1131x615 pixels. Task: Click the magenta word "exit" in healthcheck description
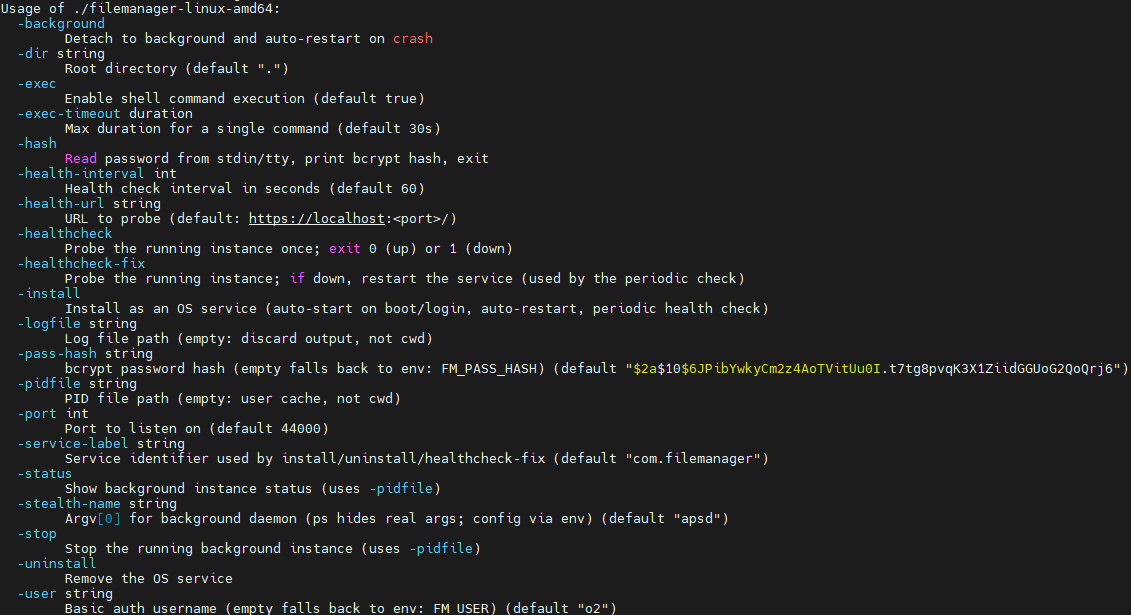[x=345, y=249]
